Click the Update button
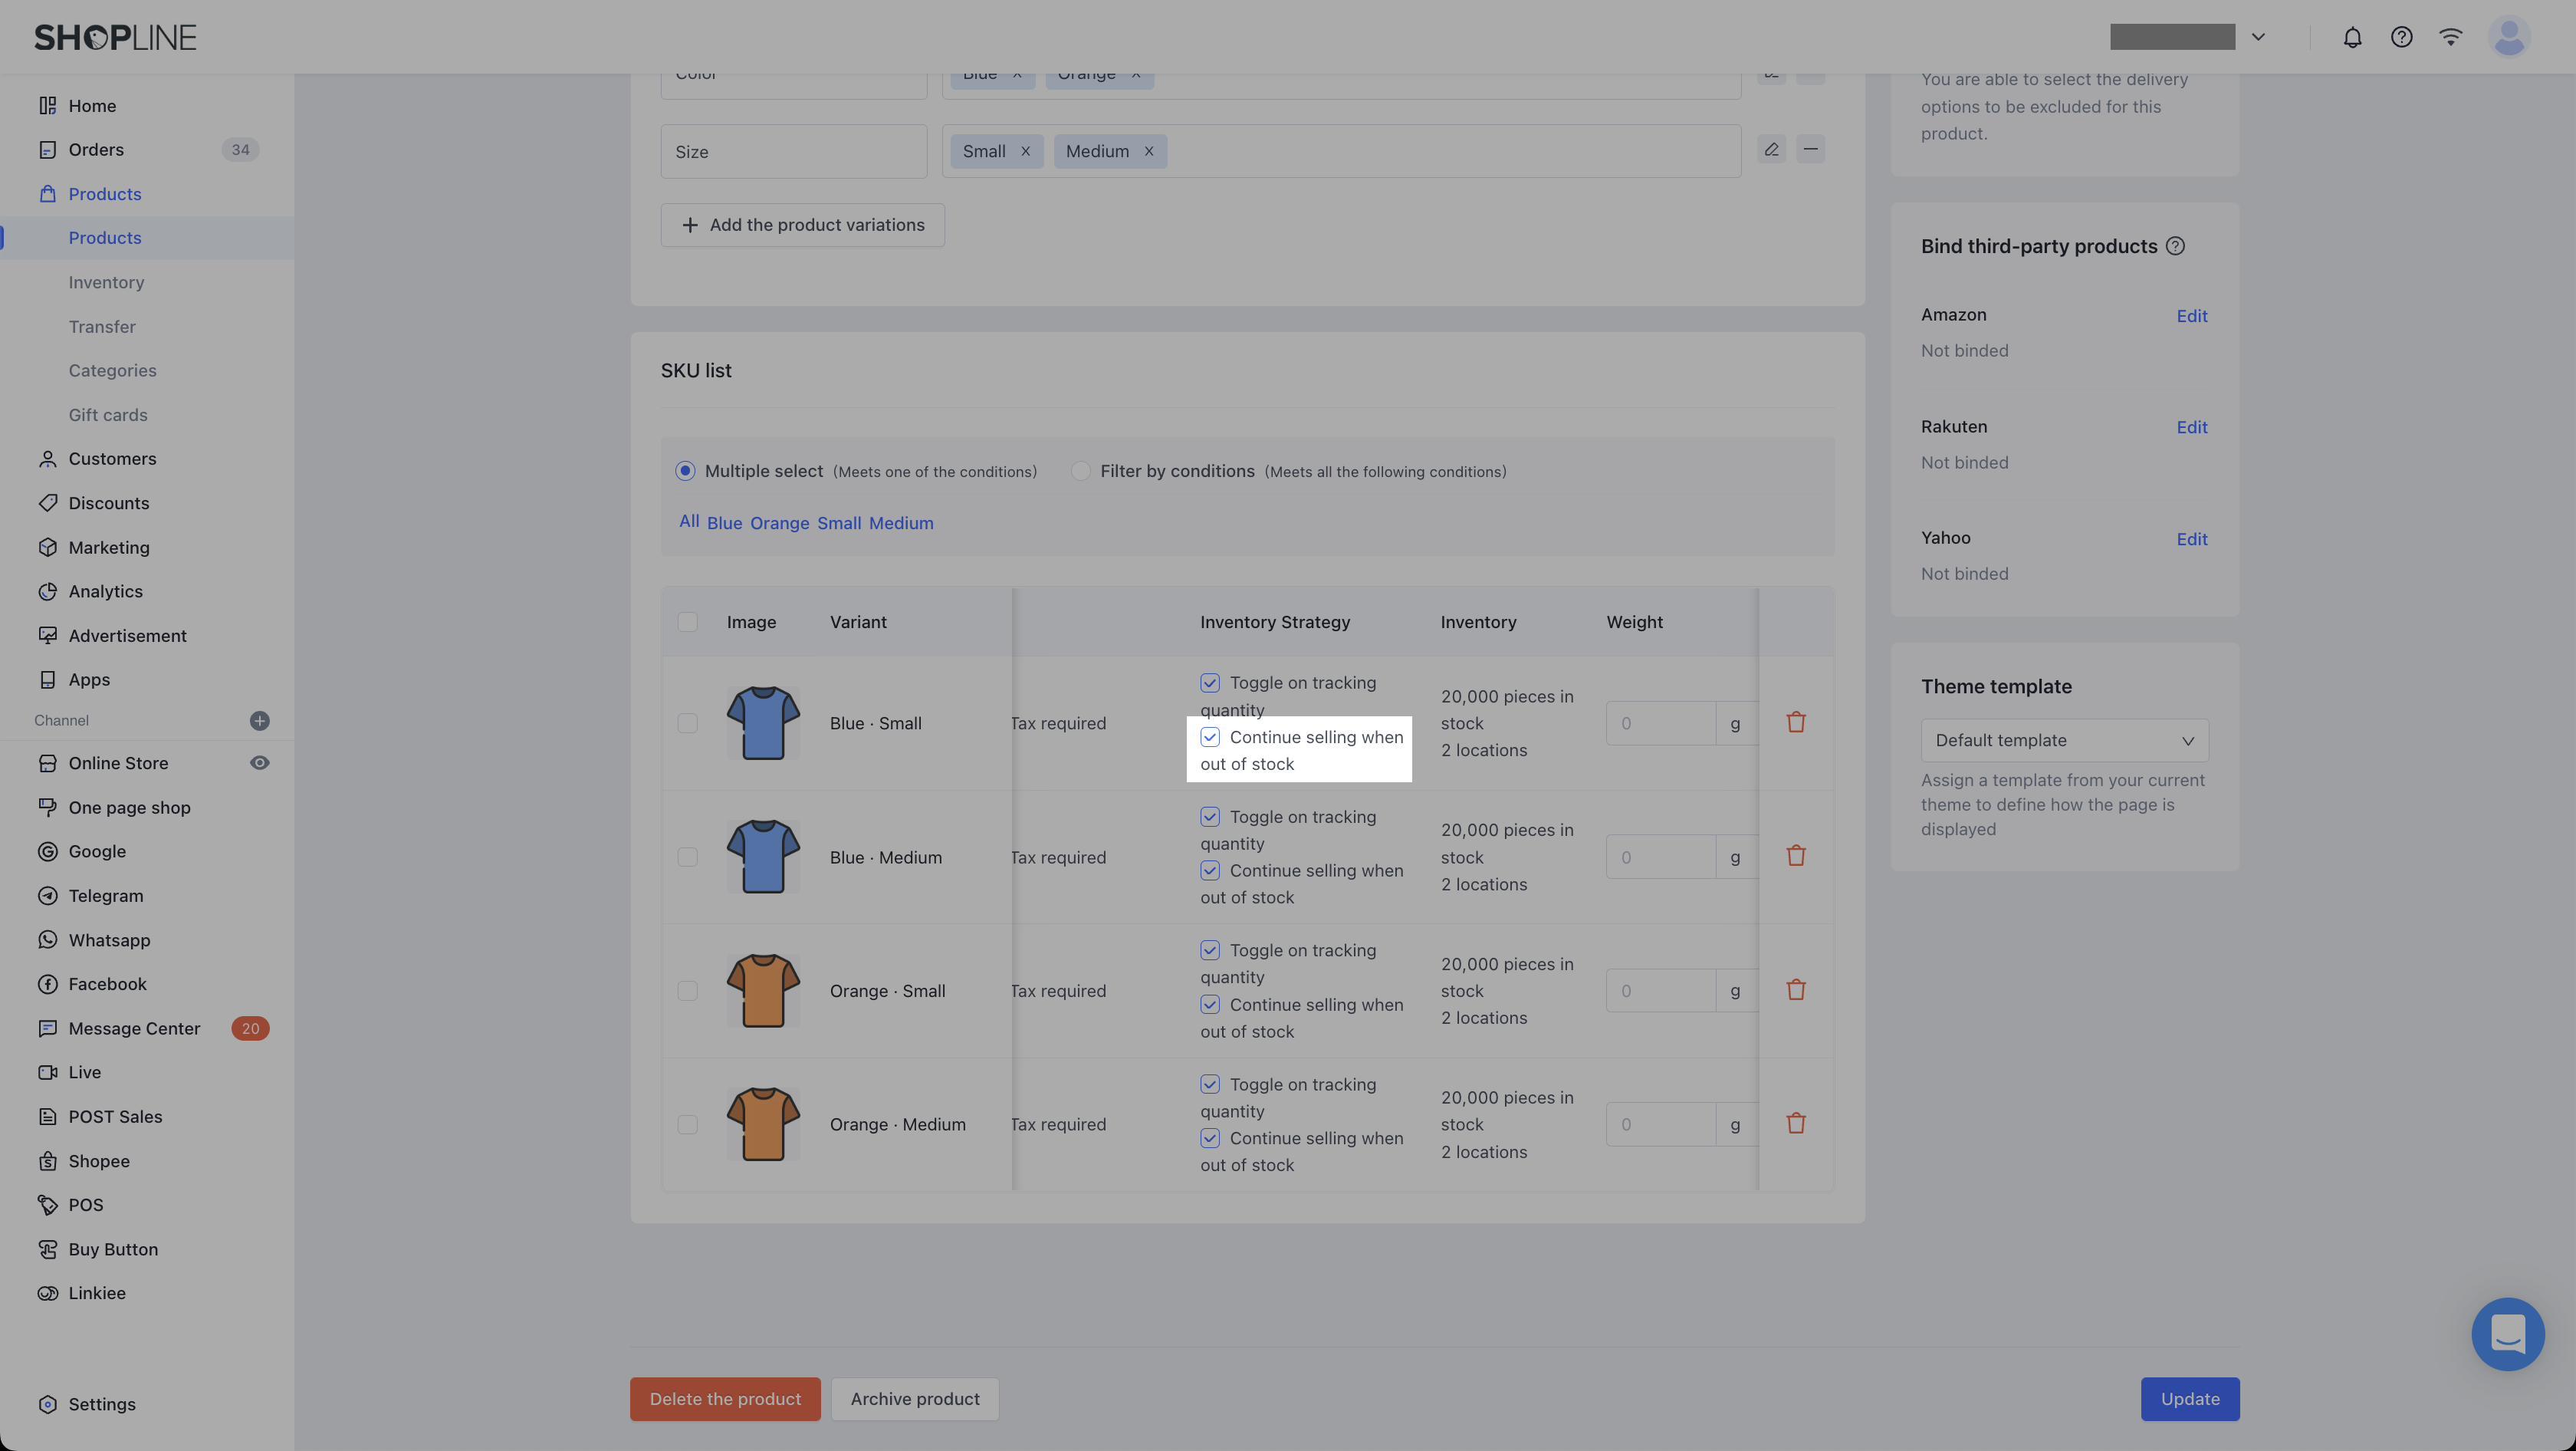Viewport: 2576px width, 1451px height. pyautogui.click(x=2189, y=1398)
